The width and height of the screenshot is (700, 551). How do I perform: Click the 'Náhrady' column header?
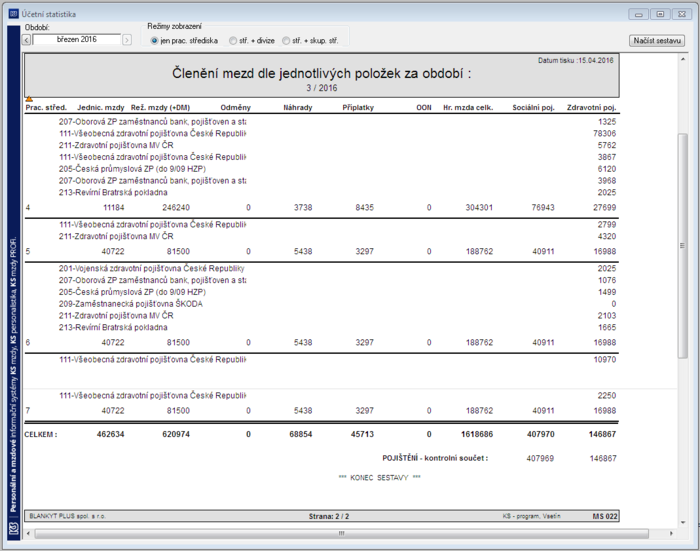[x=298, y=108]
